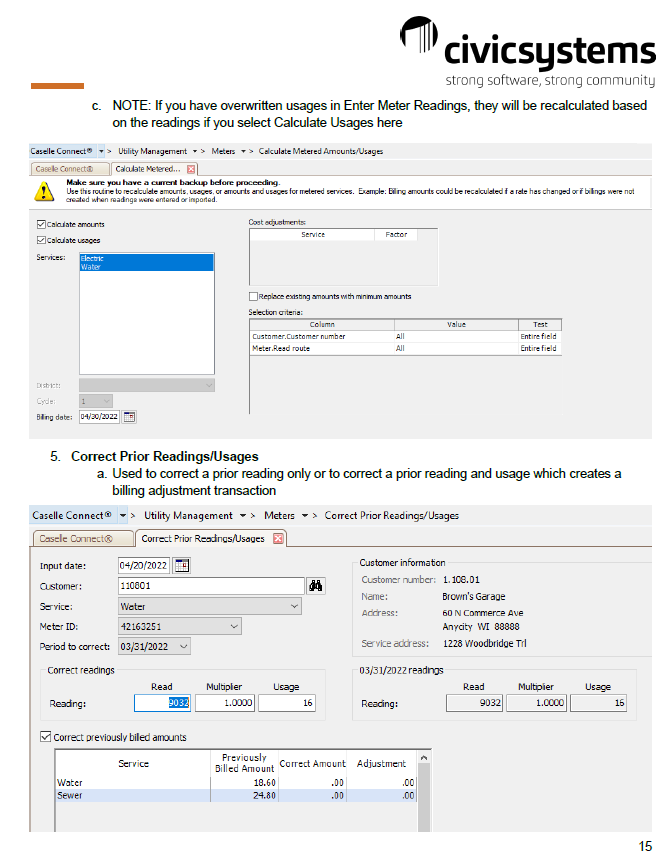
Task: Expand Utility Management arrow in upper breadcrumb
Action: pyautogui.click(x=195, y=151)
